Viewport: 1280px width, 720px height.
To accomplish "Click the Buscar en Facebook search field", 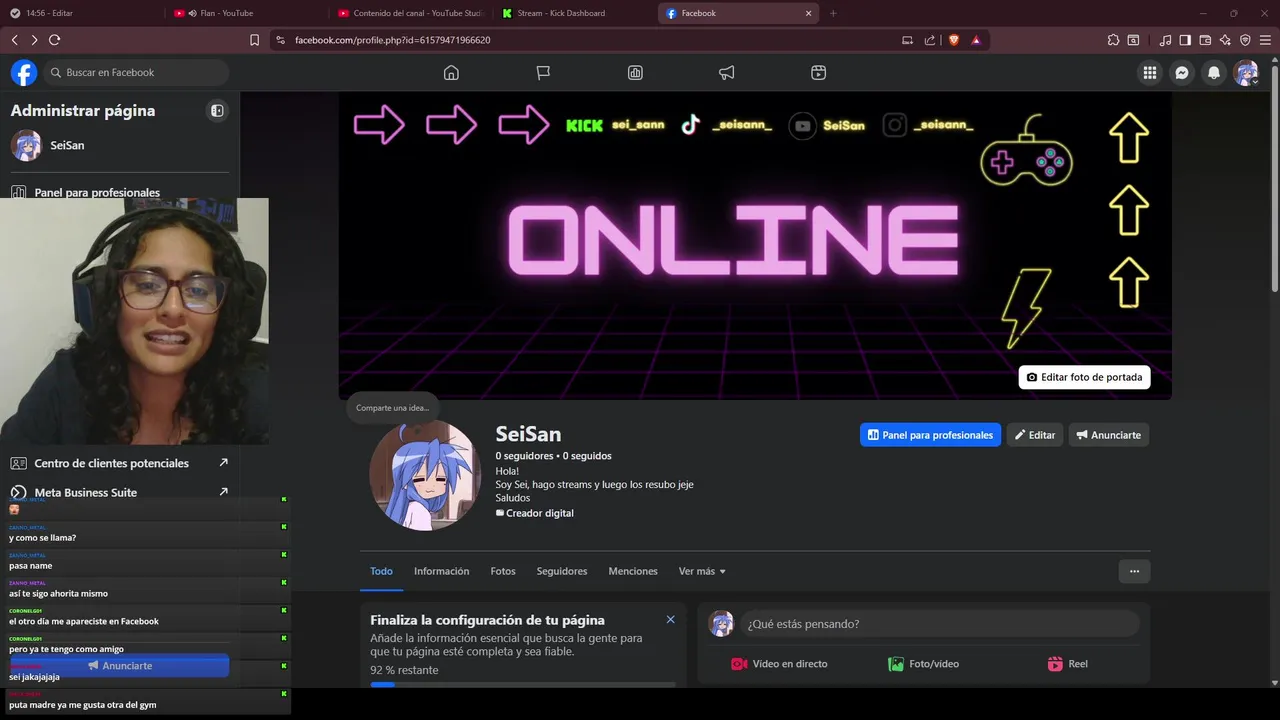I will [136, 73].
